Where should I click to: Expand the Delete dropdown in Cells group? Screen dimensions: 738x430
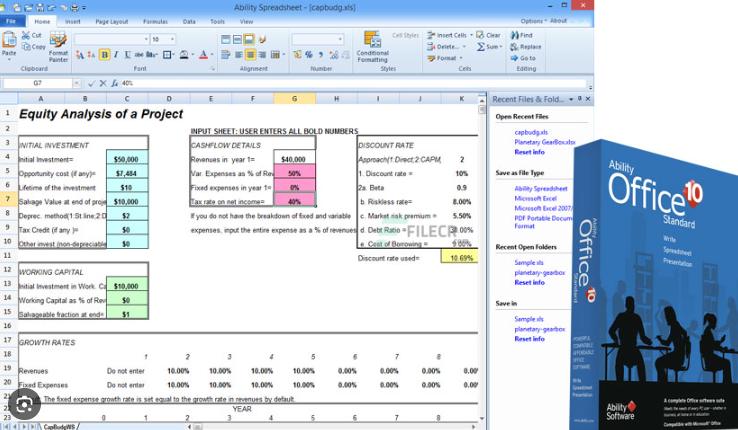(464, 47)
